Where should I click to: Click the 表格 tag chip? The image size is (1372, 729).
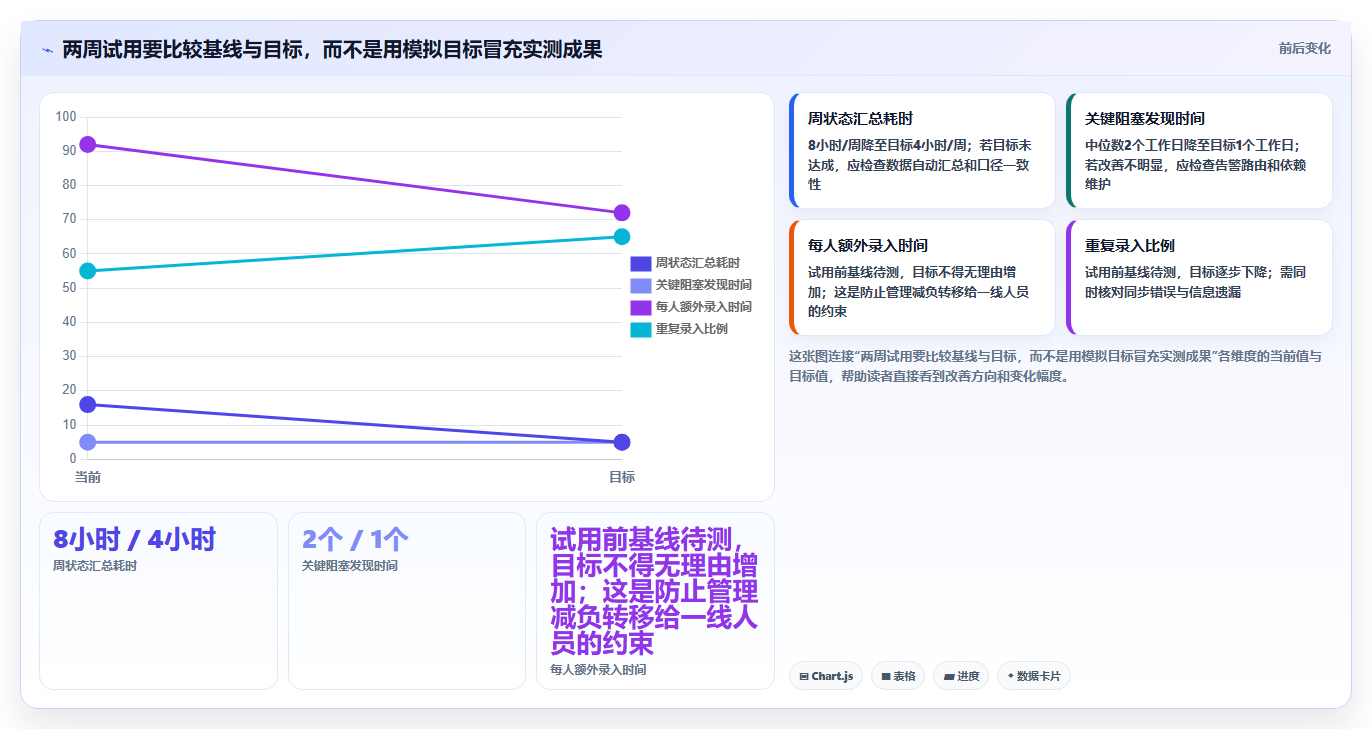pos(898,676)
